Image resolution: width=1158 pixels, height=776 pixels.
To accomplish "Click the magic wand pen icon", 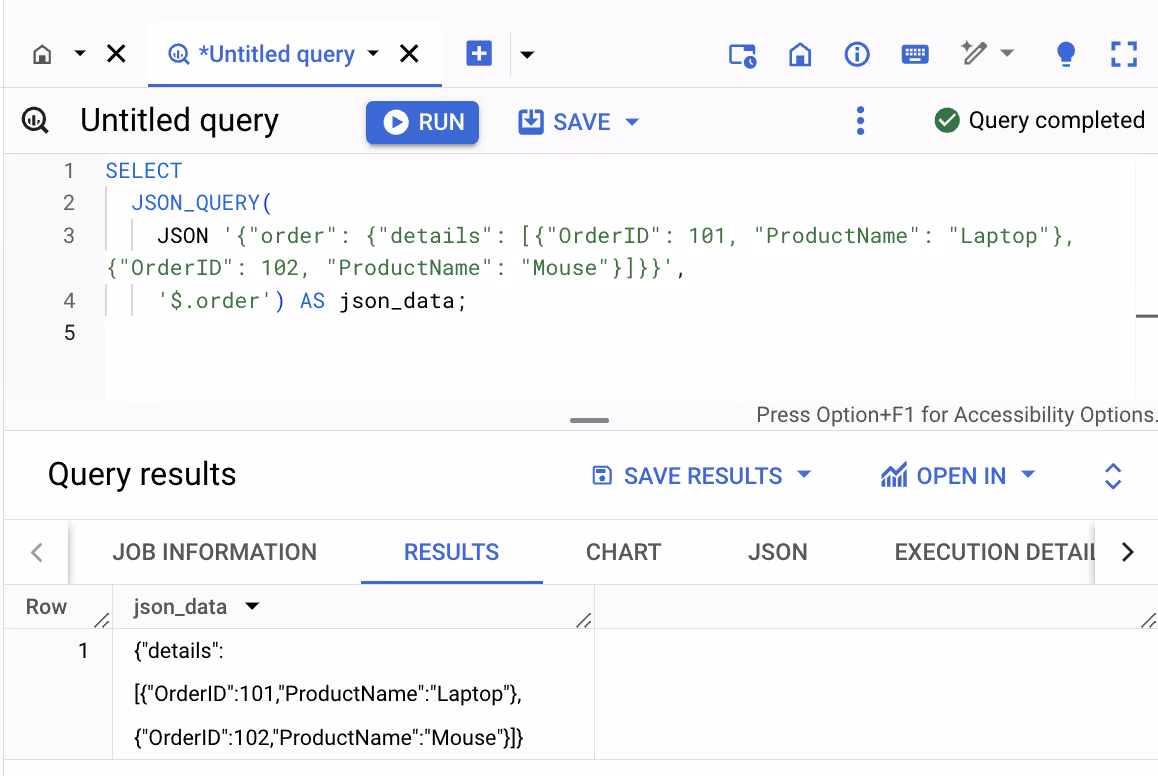I will [973, 52].
